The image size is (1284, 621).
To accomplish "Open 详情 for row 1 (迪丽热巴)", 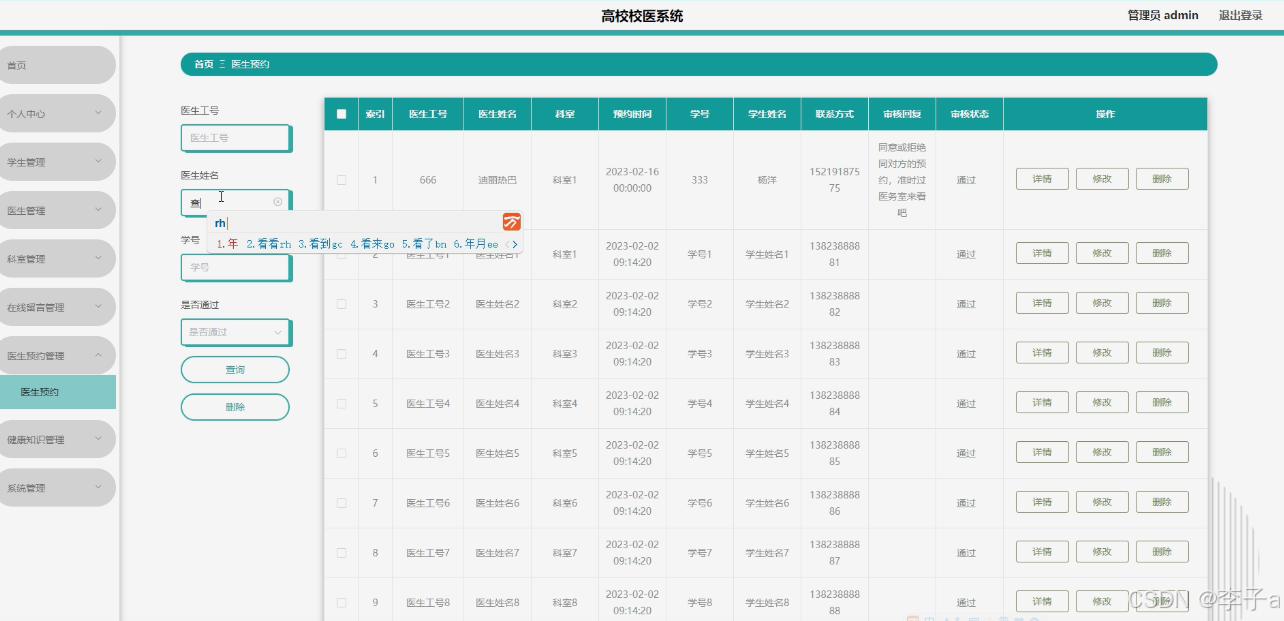I will tap(1042, 179).
